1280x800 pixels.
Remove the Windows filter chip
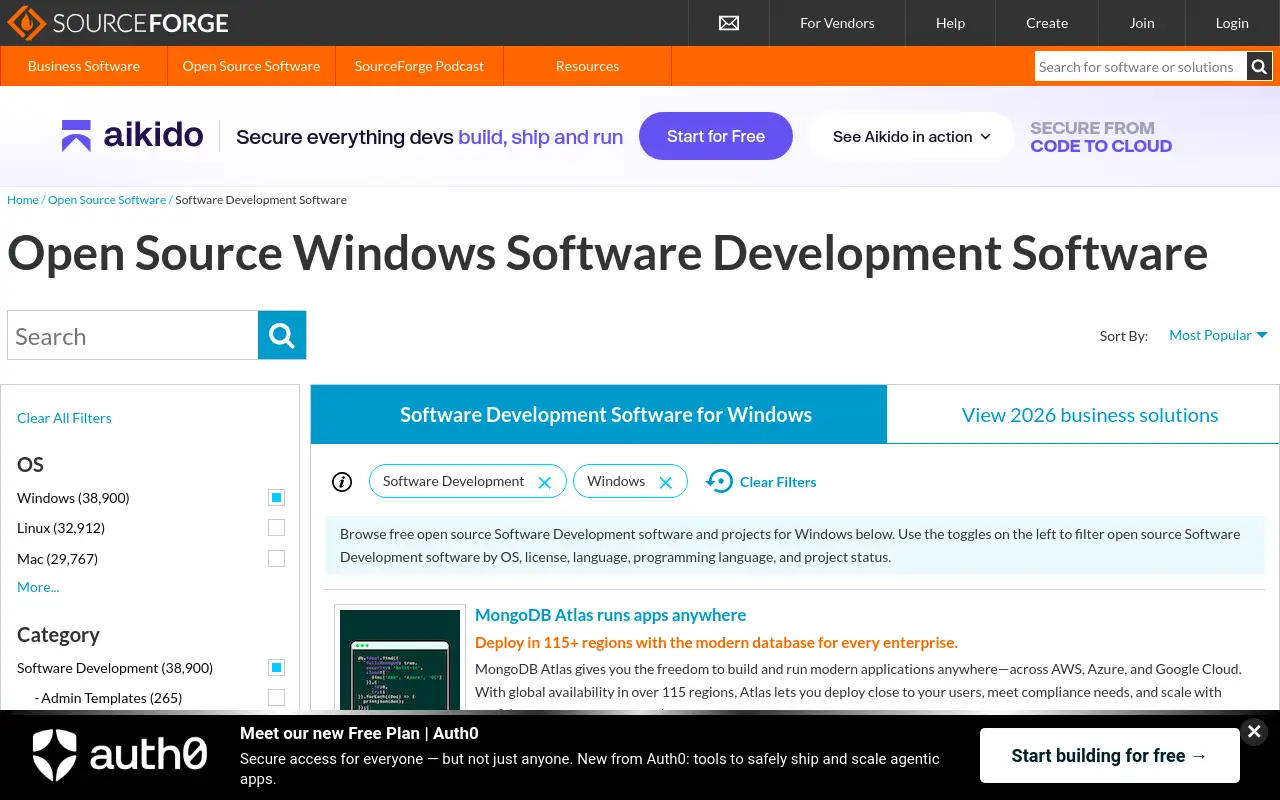click(x=666, y=482)
